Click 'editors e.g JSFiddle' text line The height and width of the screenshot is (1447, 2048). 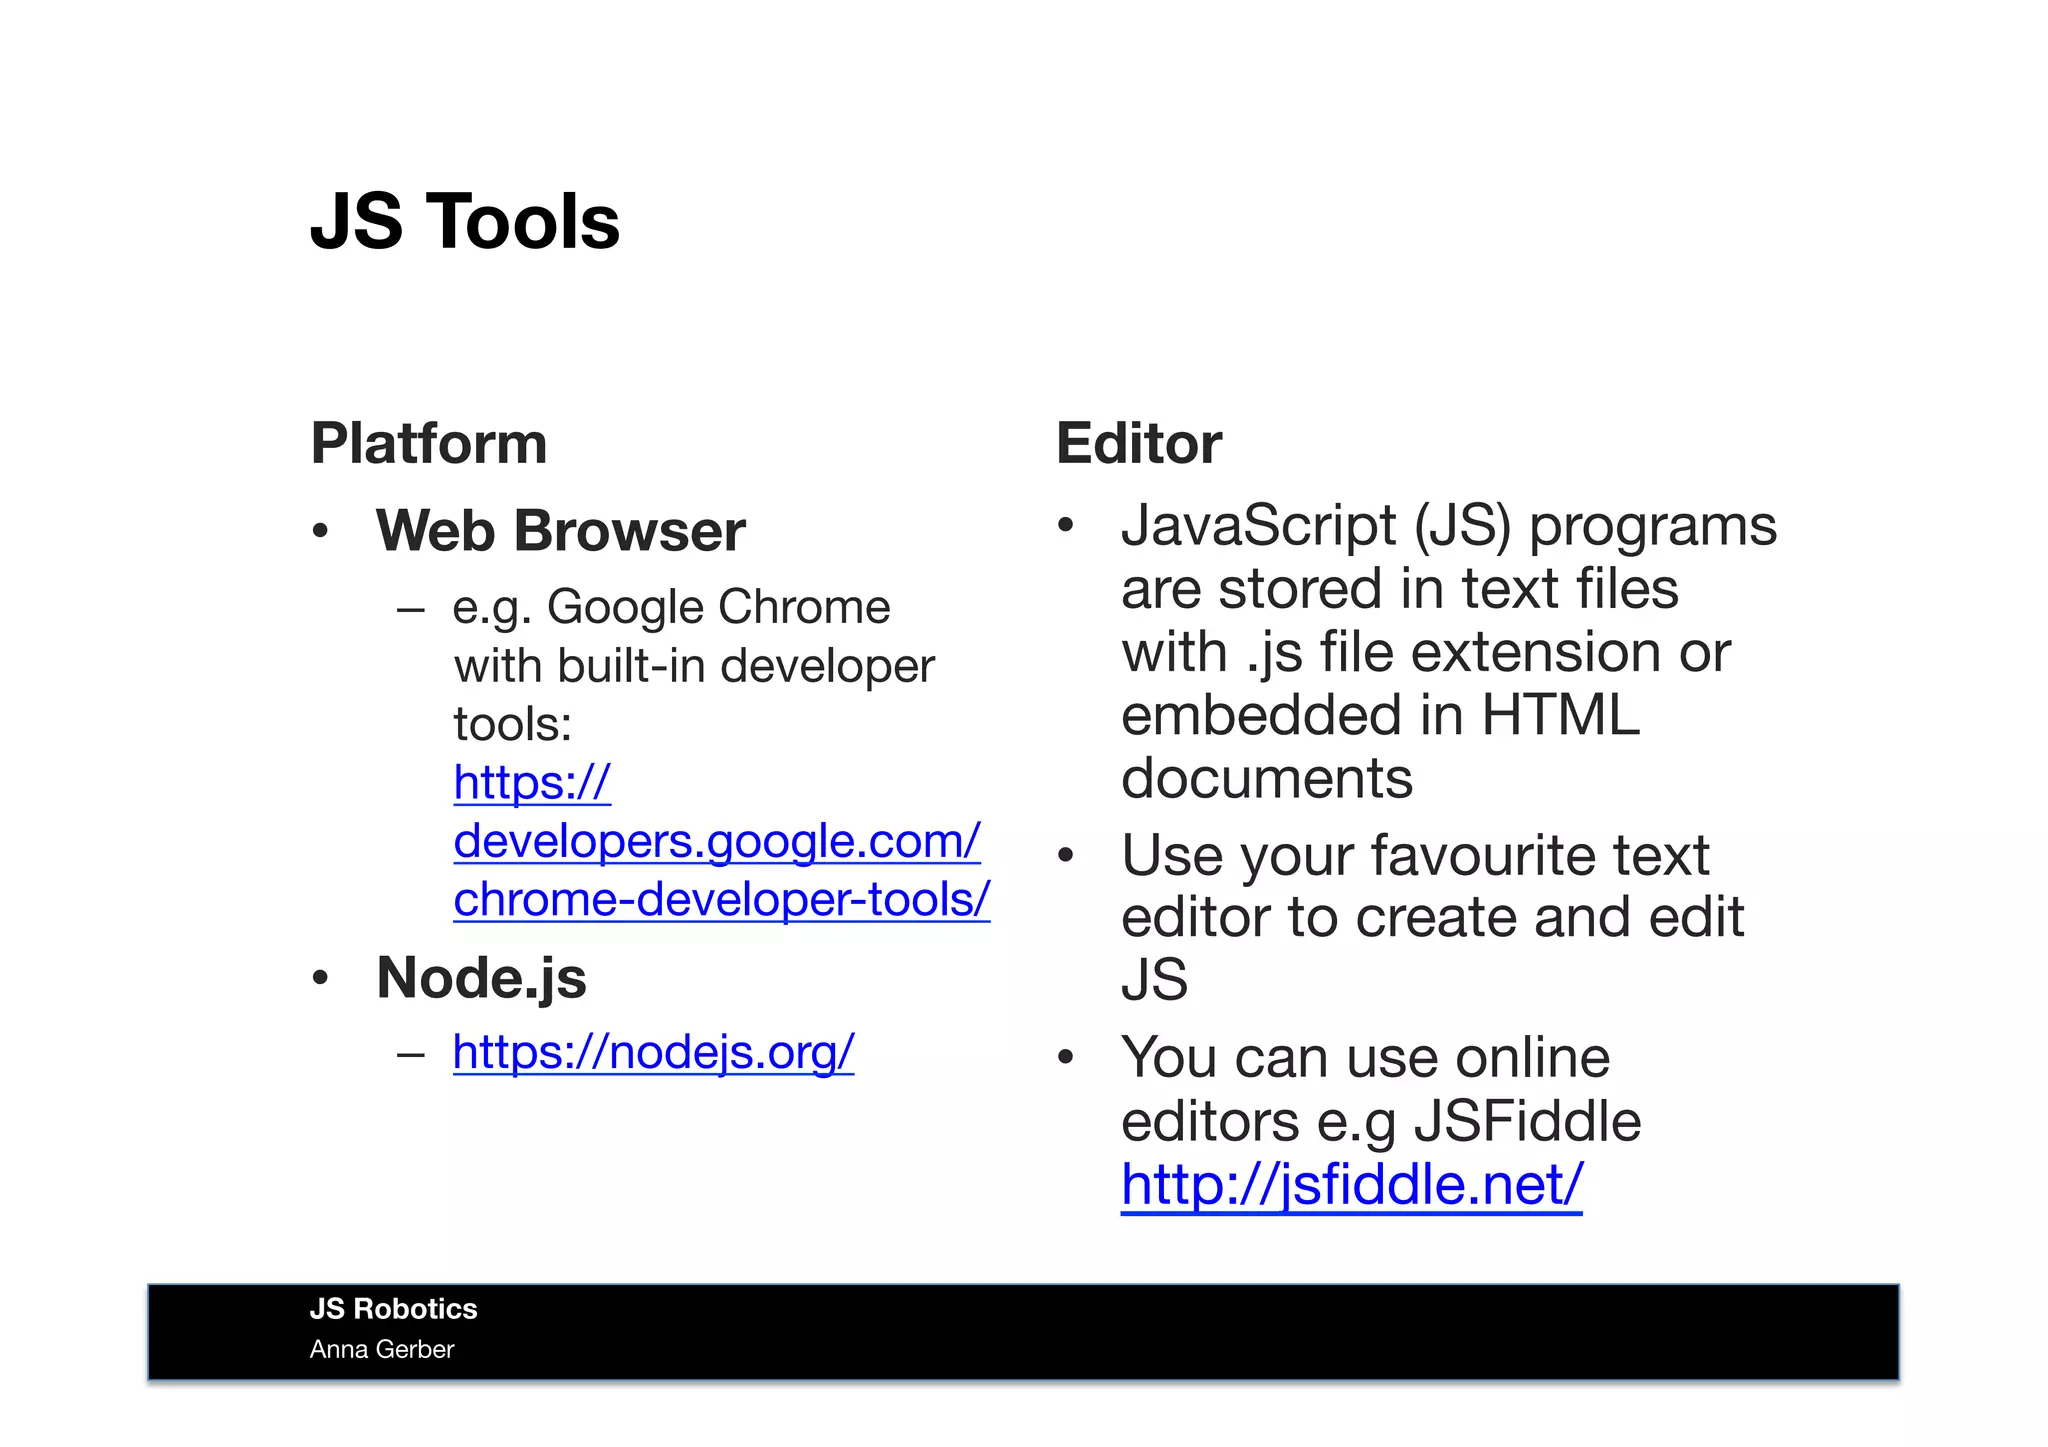coord(1380,1122)
